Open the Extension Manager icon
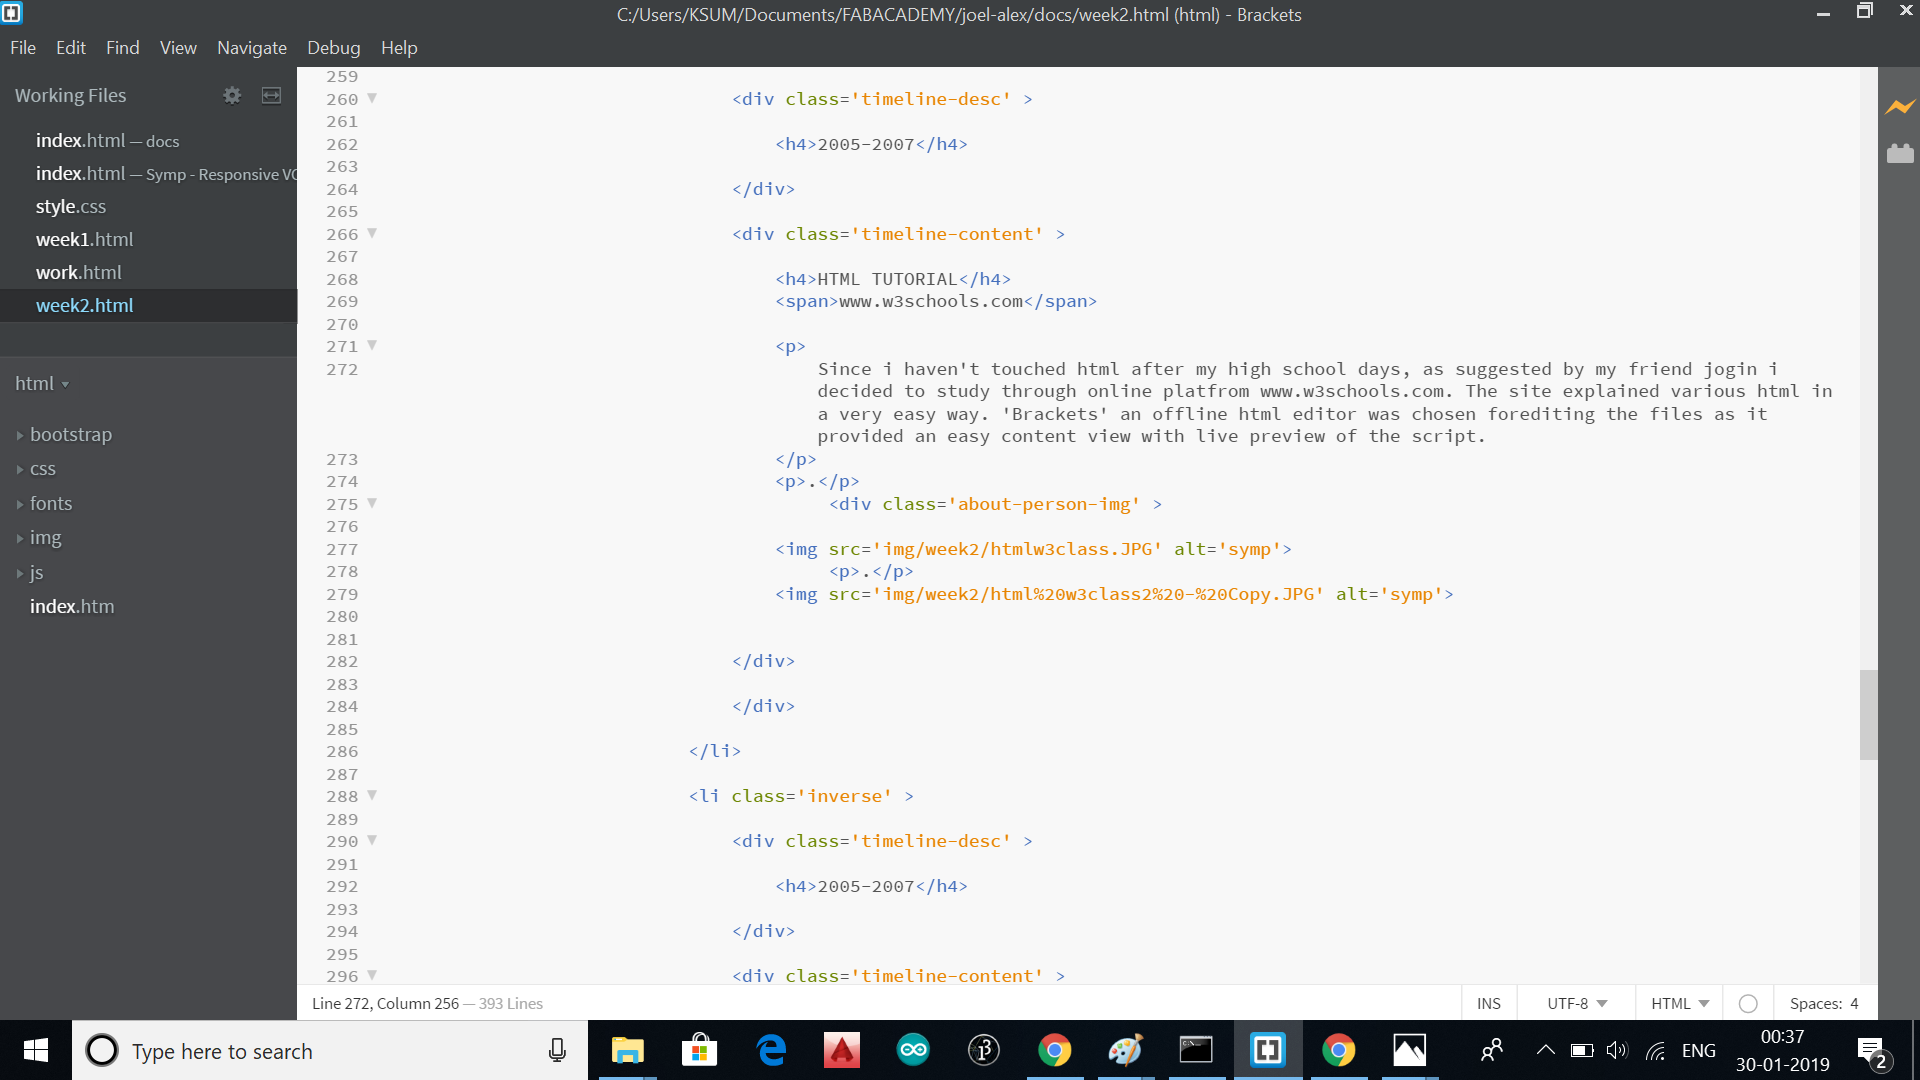 1900,153
